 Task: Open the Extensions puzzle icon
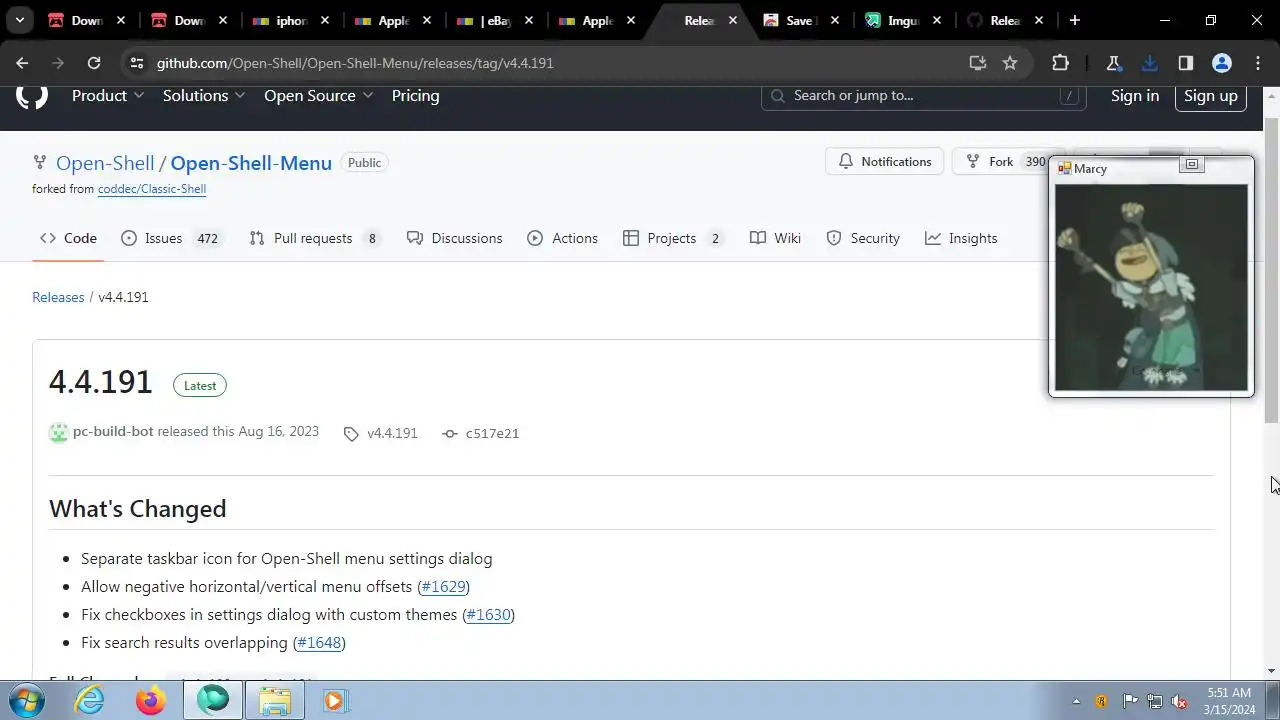click(x=1061, y=63)
